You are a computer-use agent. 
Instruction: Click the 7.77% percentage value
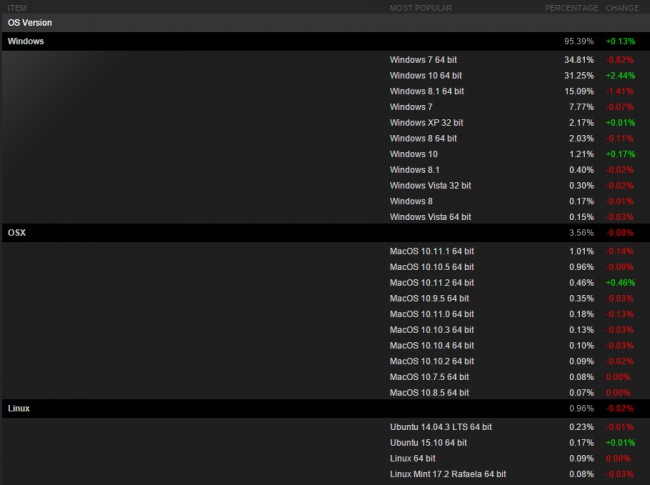[x=581, y=107]
